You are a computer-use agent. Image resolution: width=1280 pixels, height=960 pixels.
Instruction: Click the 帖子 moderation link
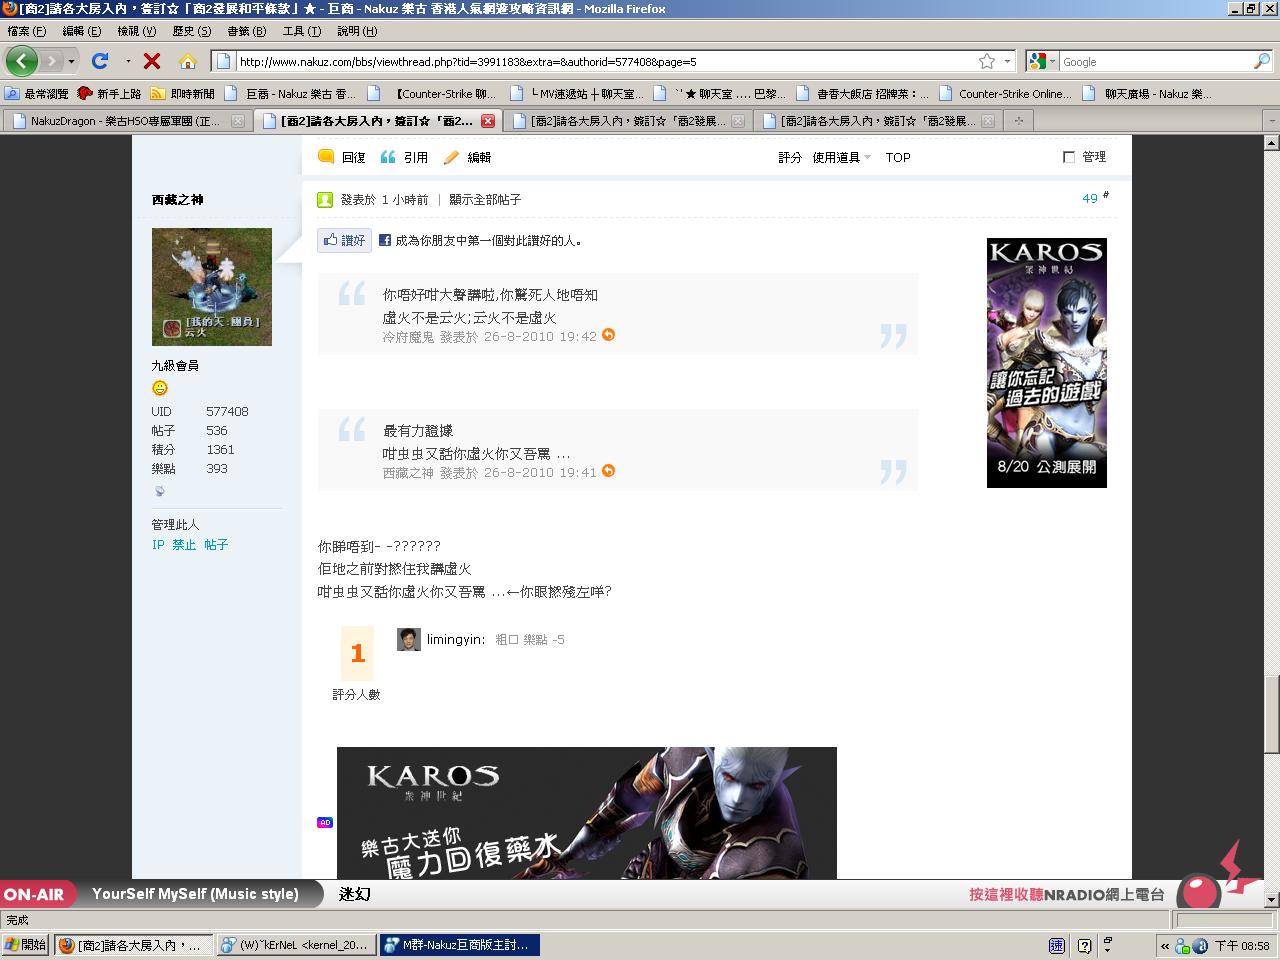[x=216, y=544]
